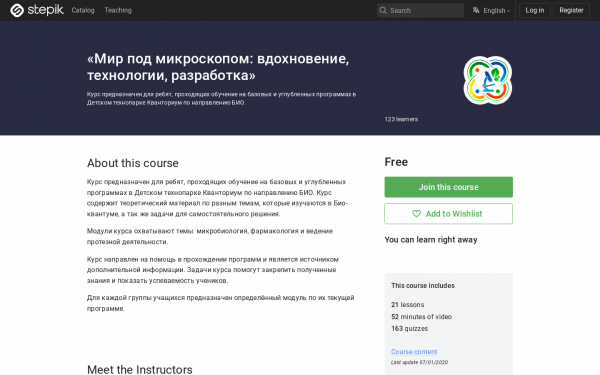Open the Teaching menu item
Viewport: 600px width, 375px height.
coord(118,10)
